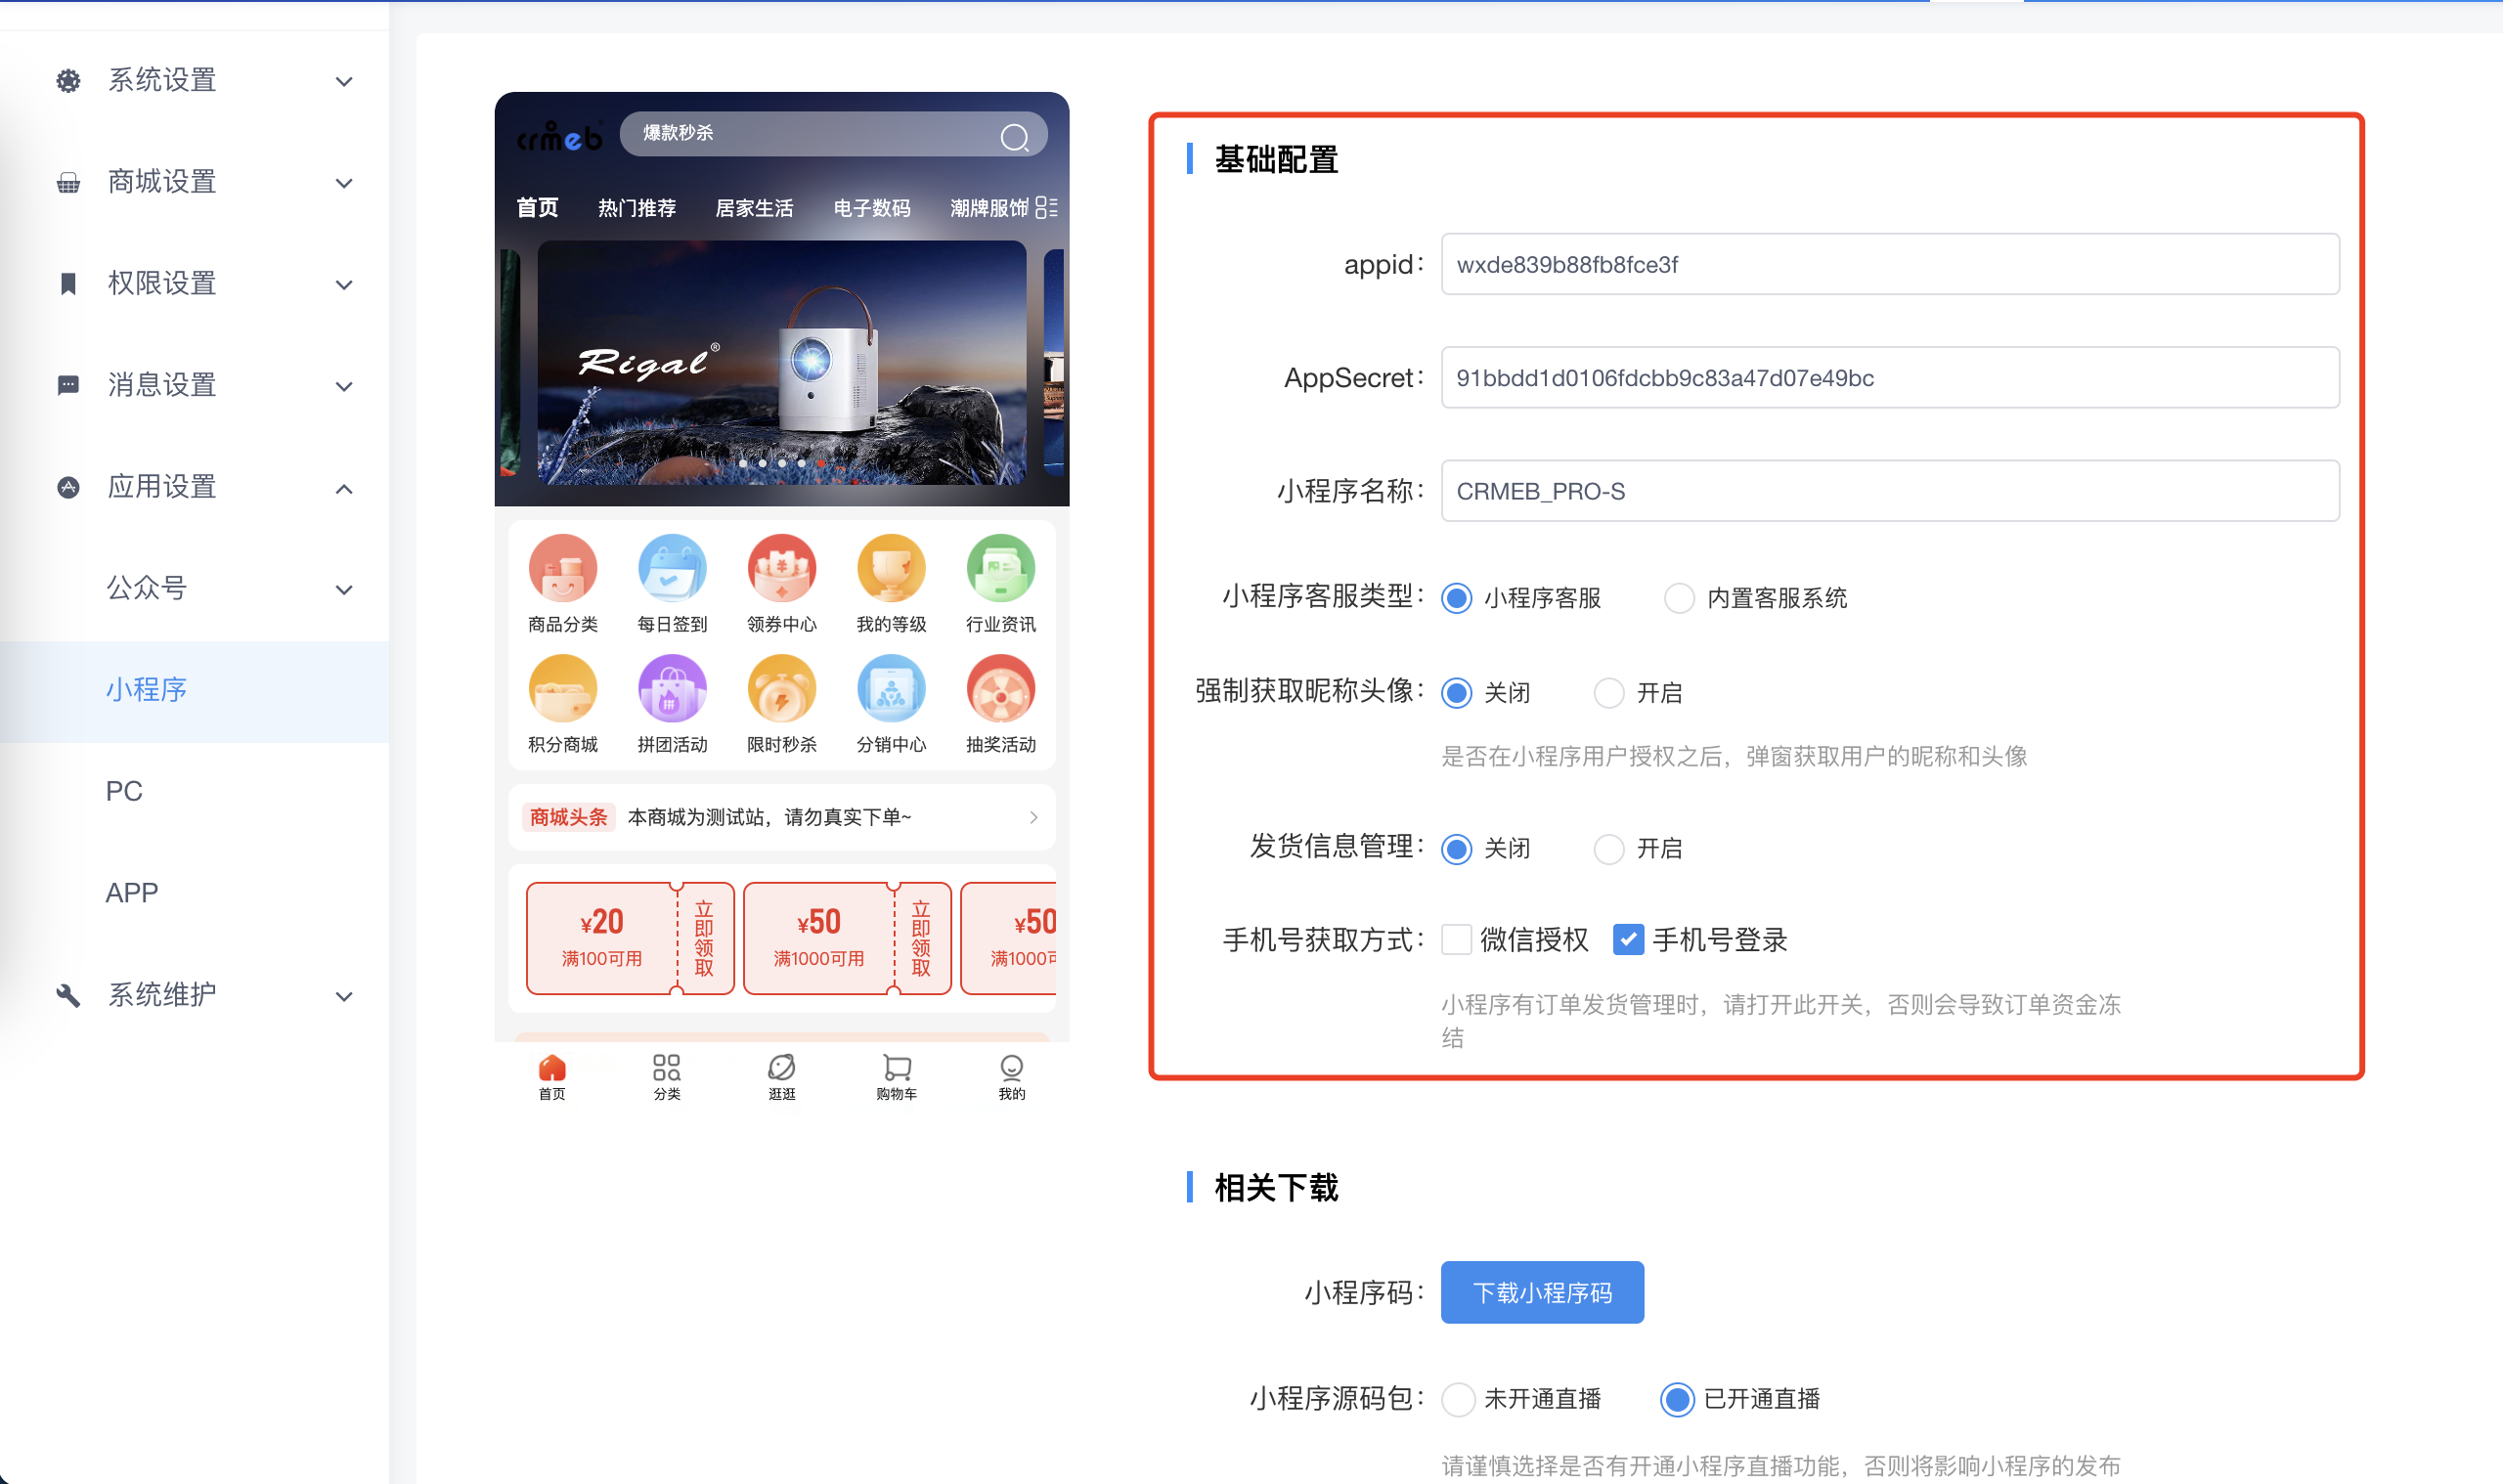
Task: Expand the 系统维护 menu chevron
Action: (344, 996)
